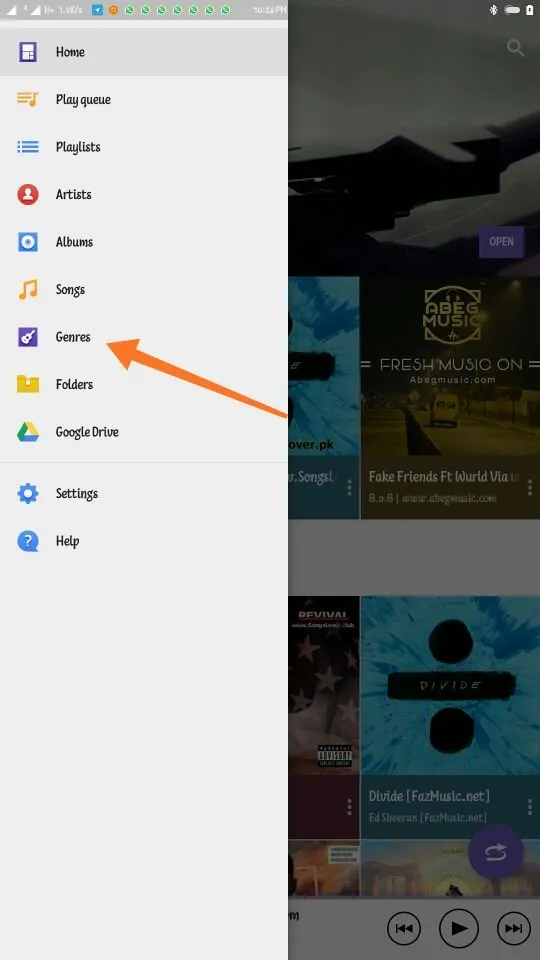540x960 pixels.
Task: Tap the purple shuffle floating button
Action: [x=496, y=851]
